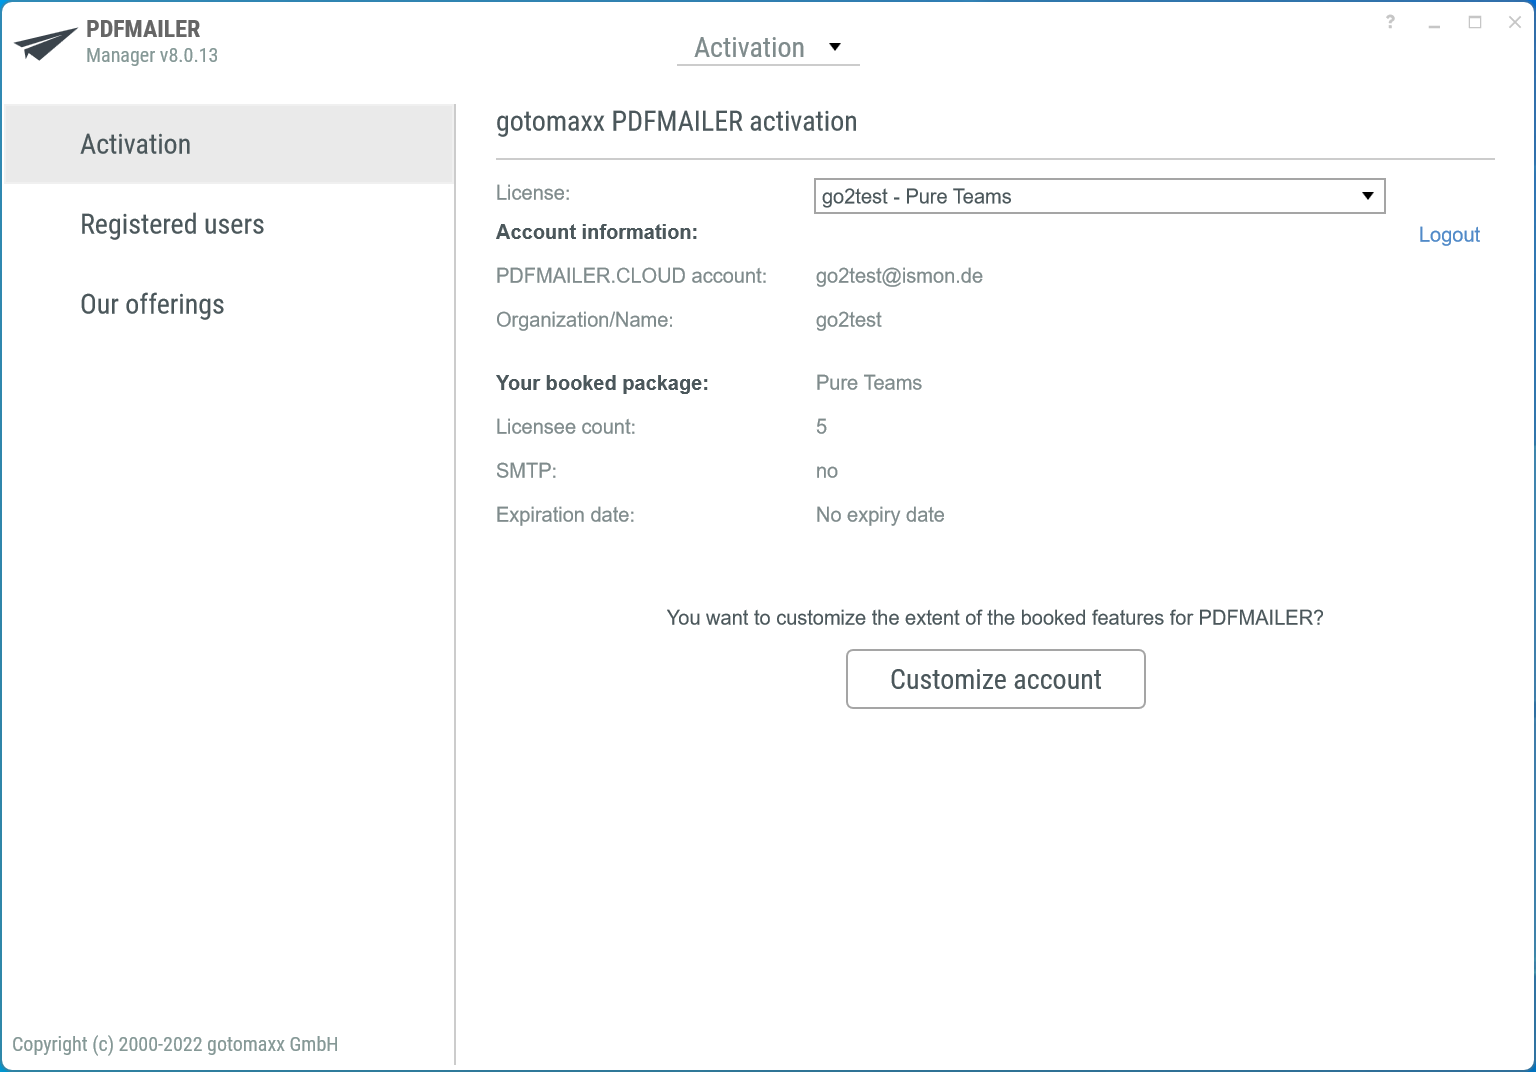
Task: Open the help question mark icon
Action: point(1390,22)
